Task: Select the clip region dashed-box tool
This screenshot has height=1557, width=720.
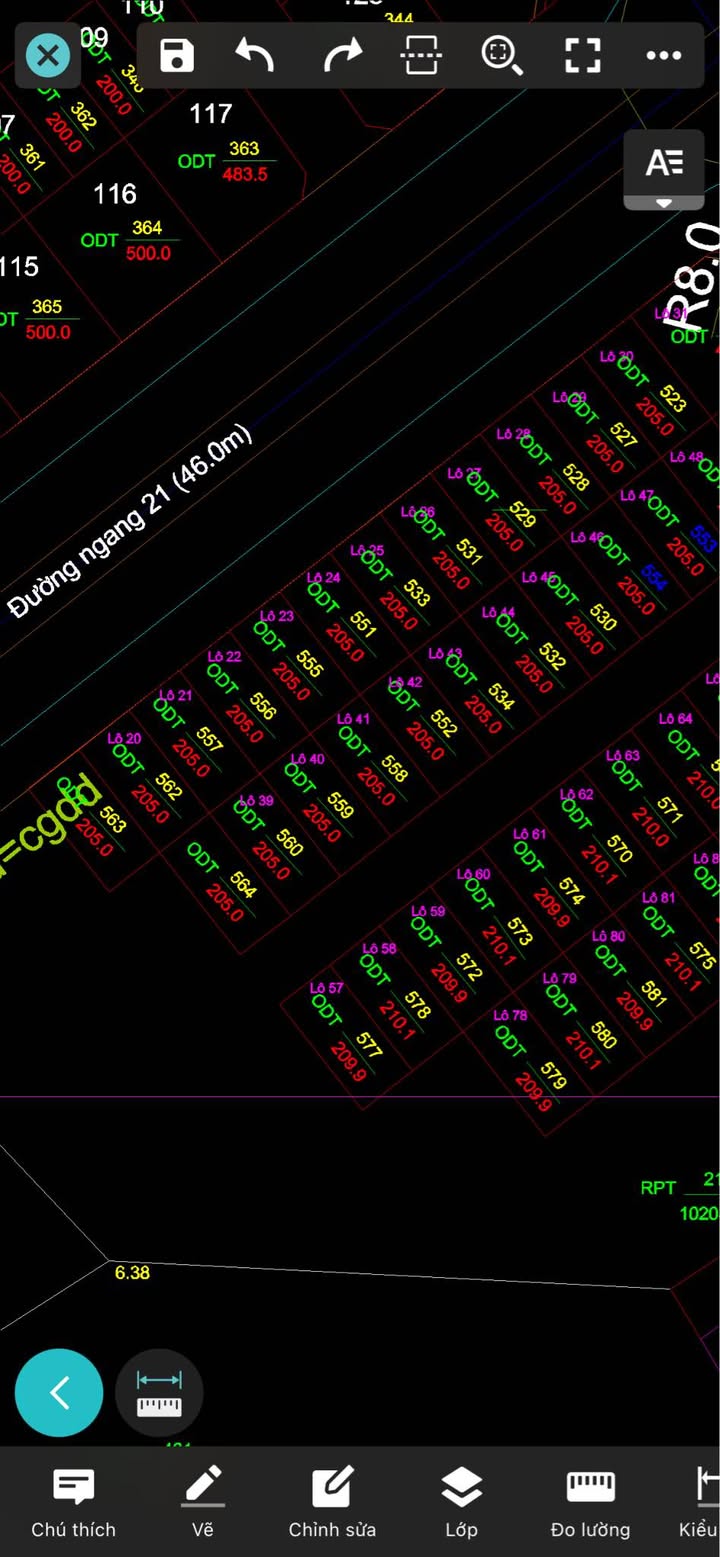Action: (x=421, y=55)
